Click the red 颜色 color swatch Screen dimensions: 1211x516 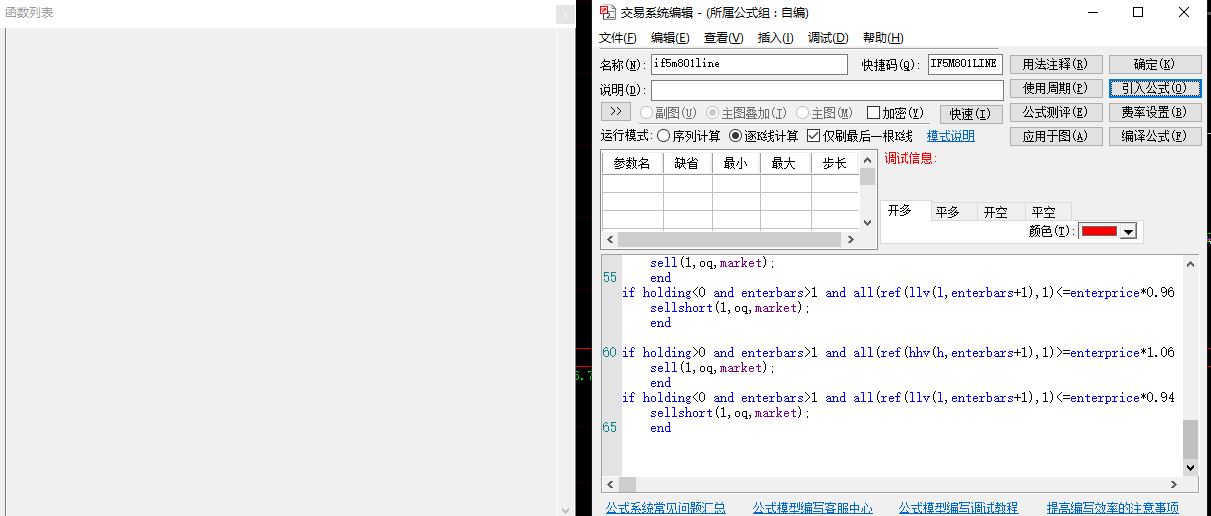1099,231
